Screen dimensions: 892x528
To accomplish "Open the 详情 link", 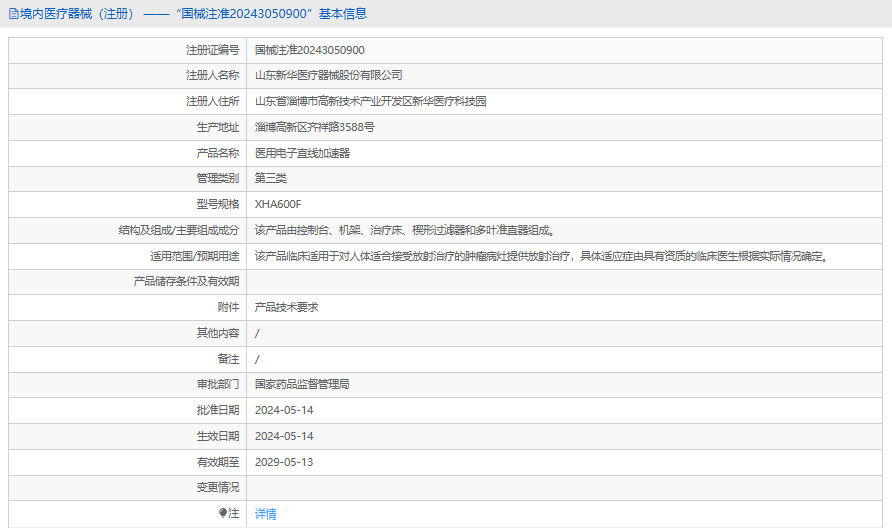I will click(266, 514).
